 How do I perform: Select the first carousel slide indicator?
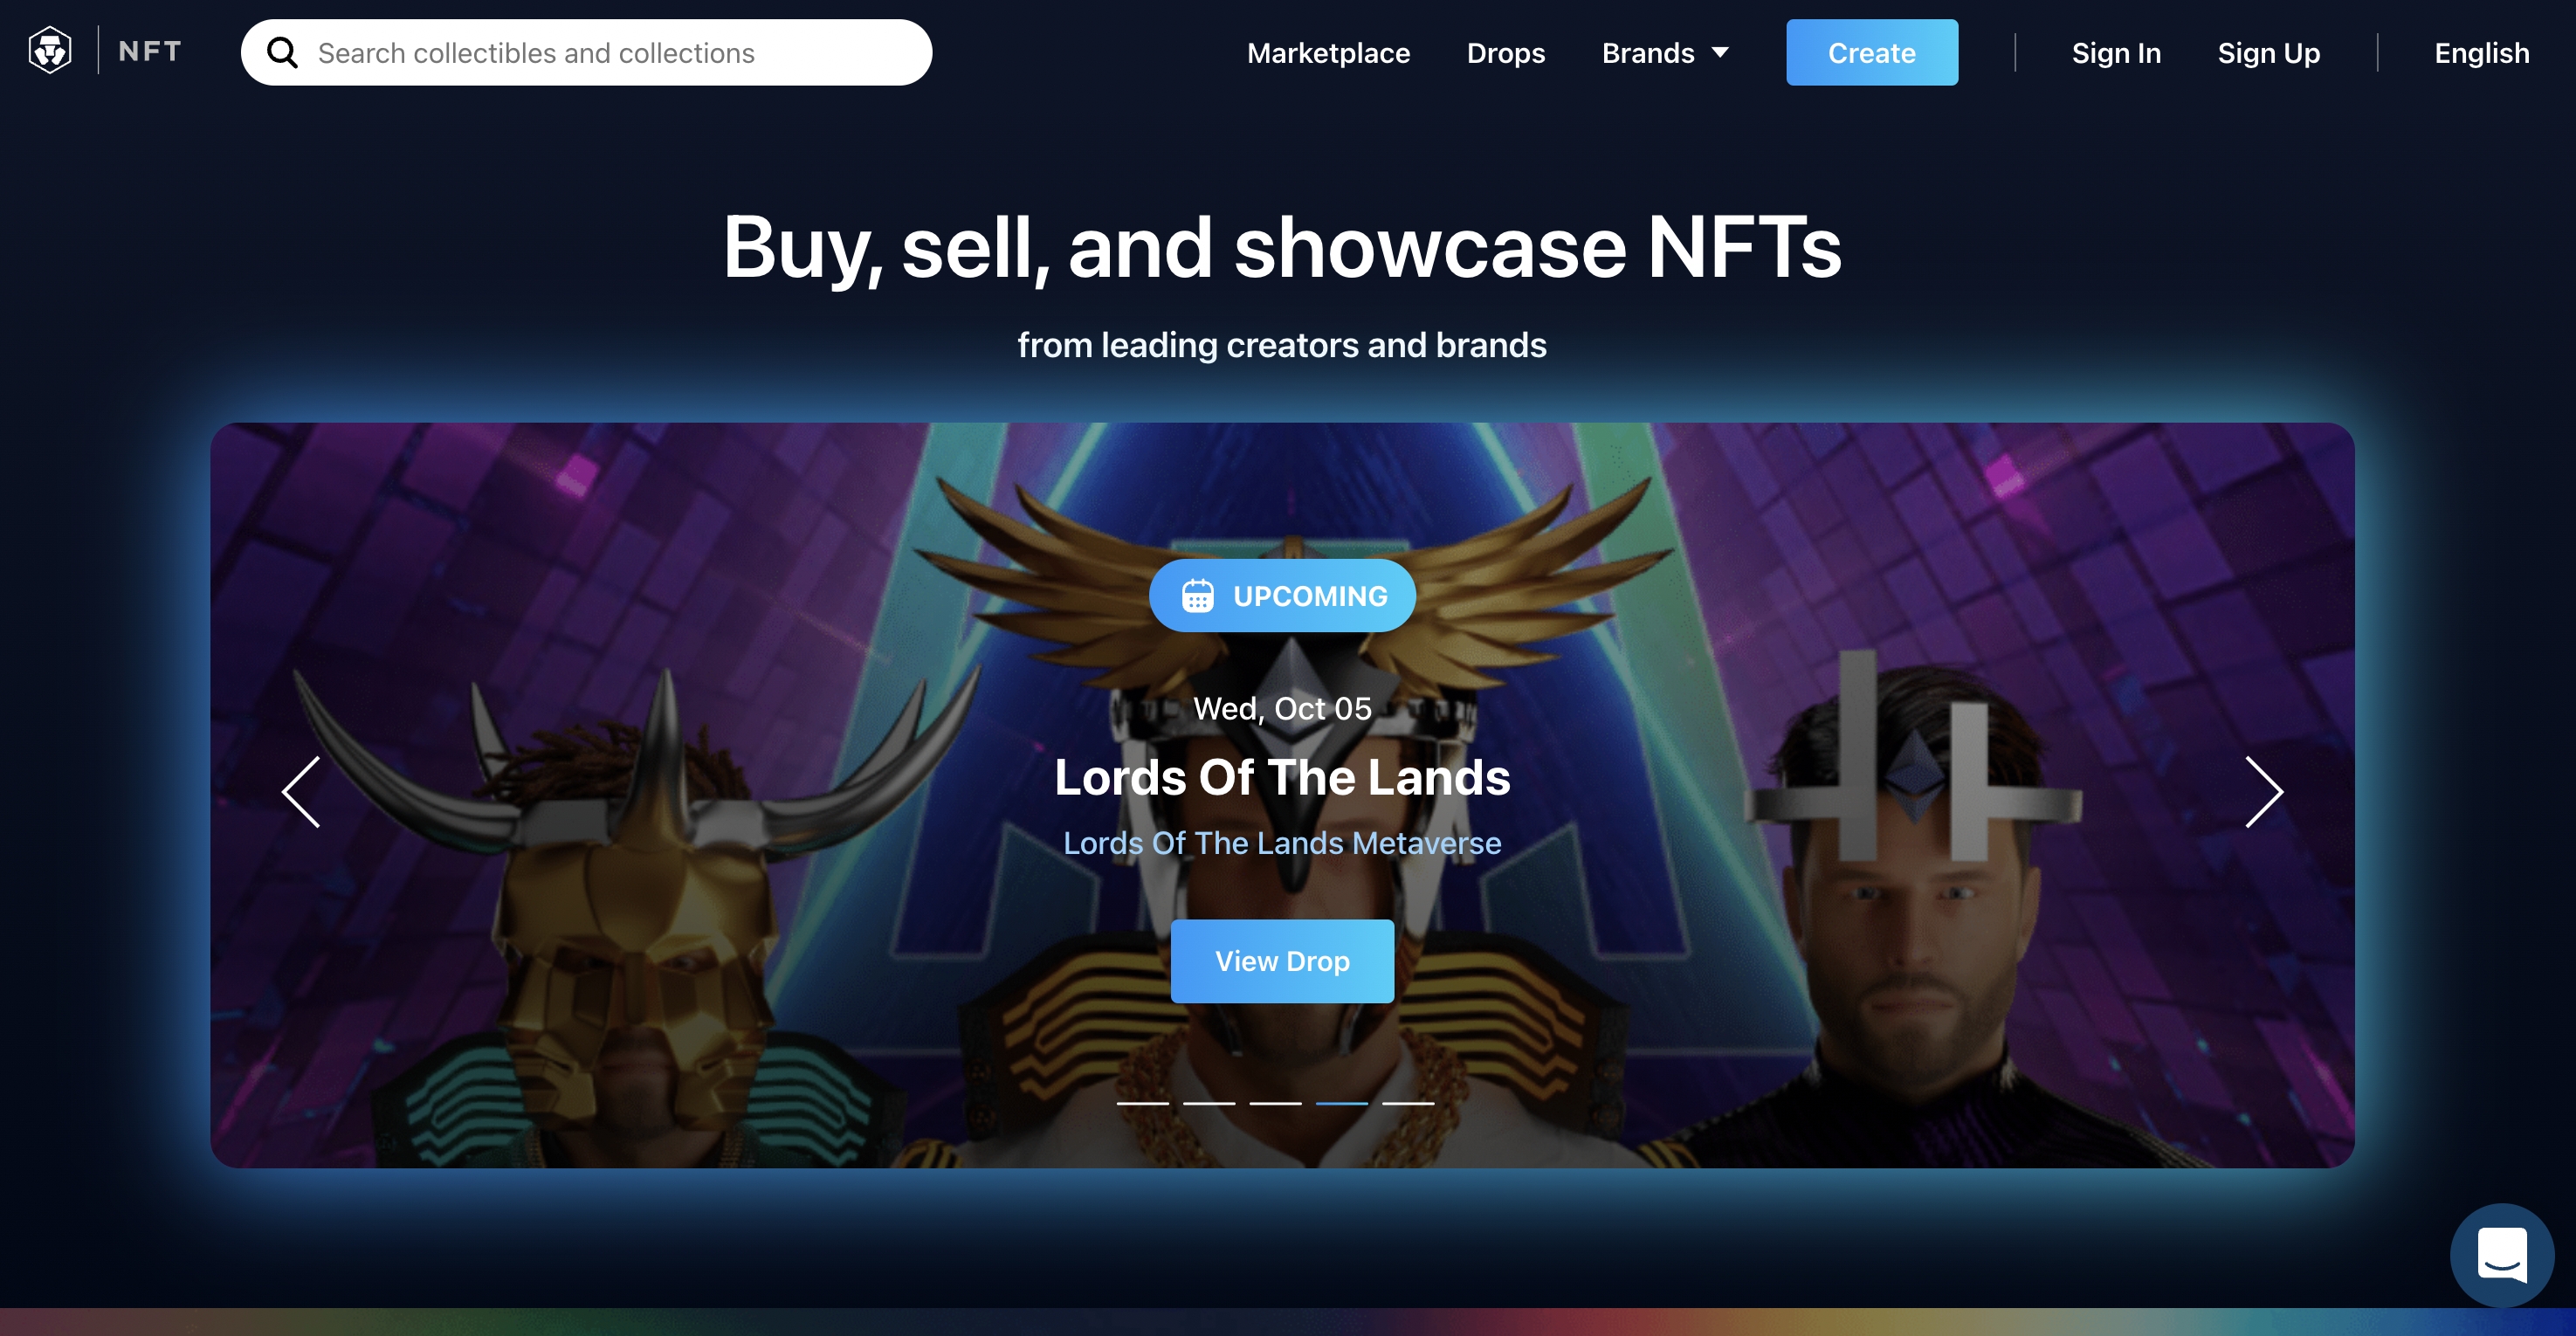1142,1103
